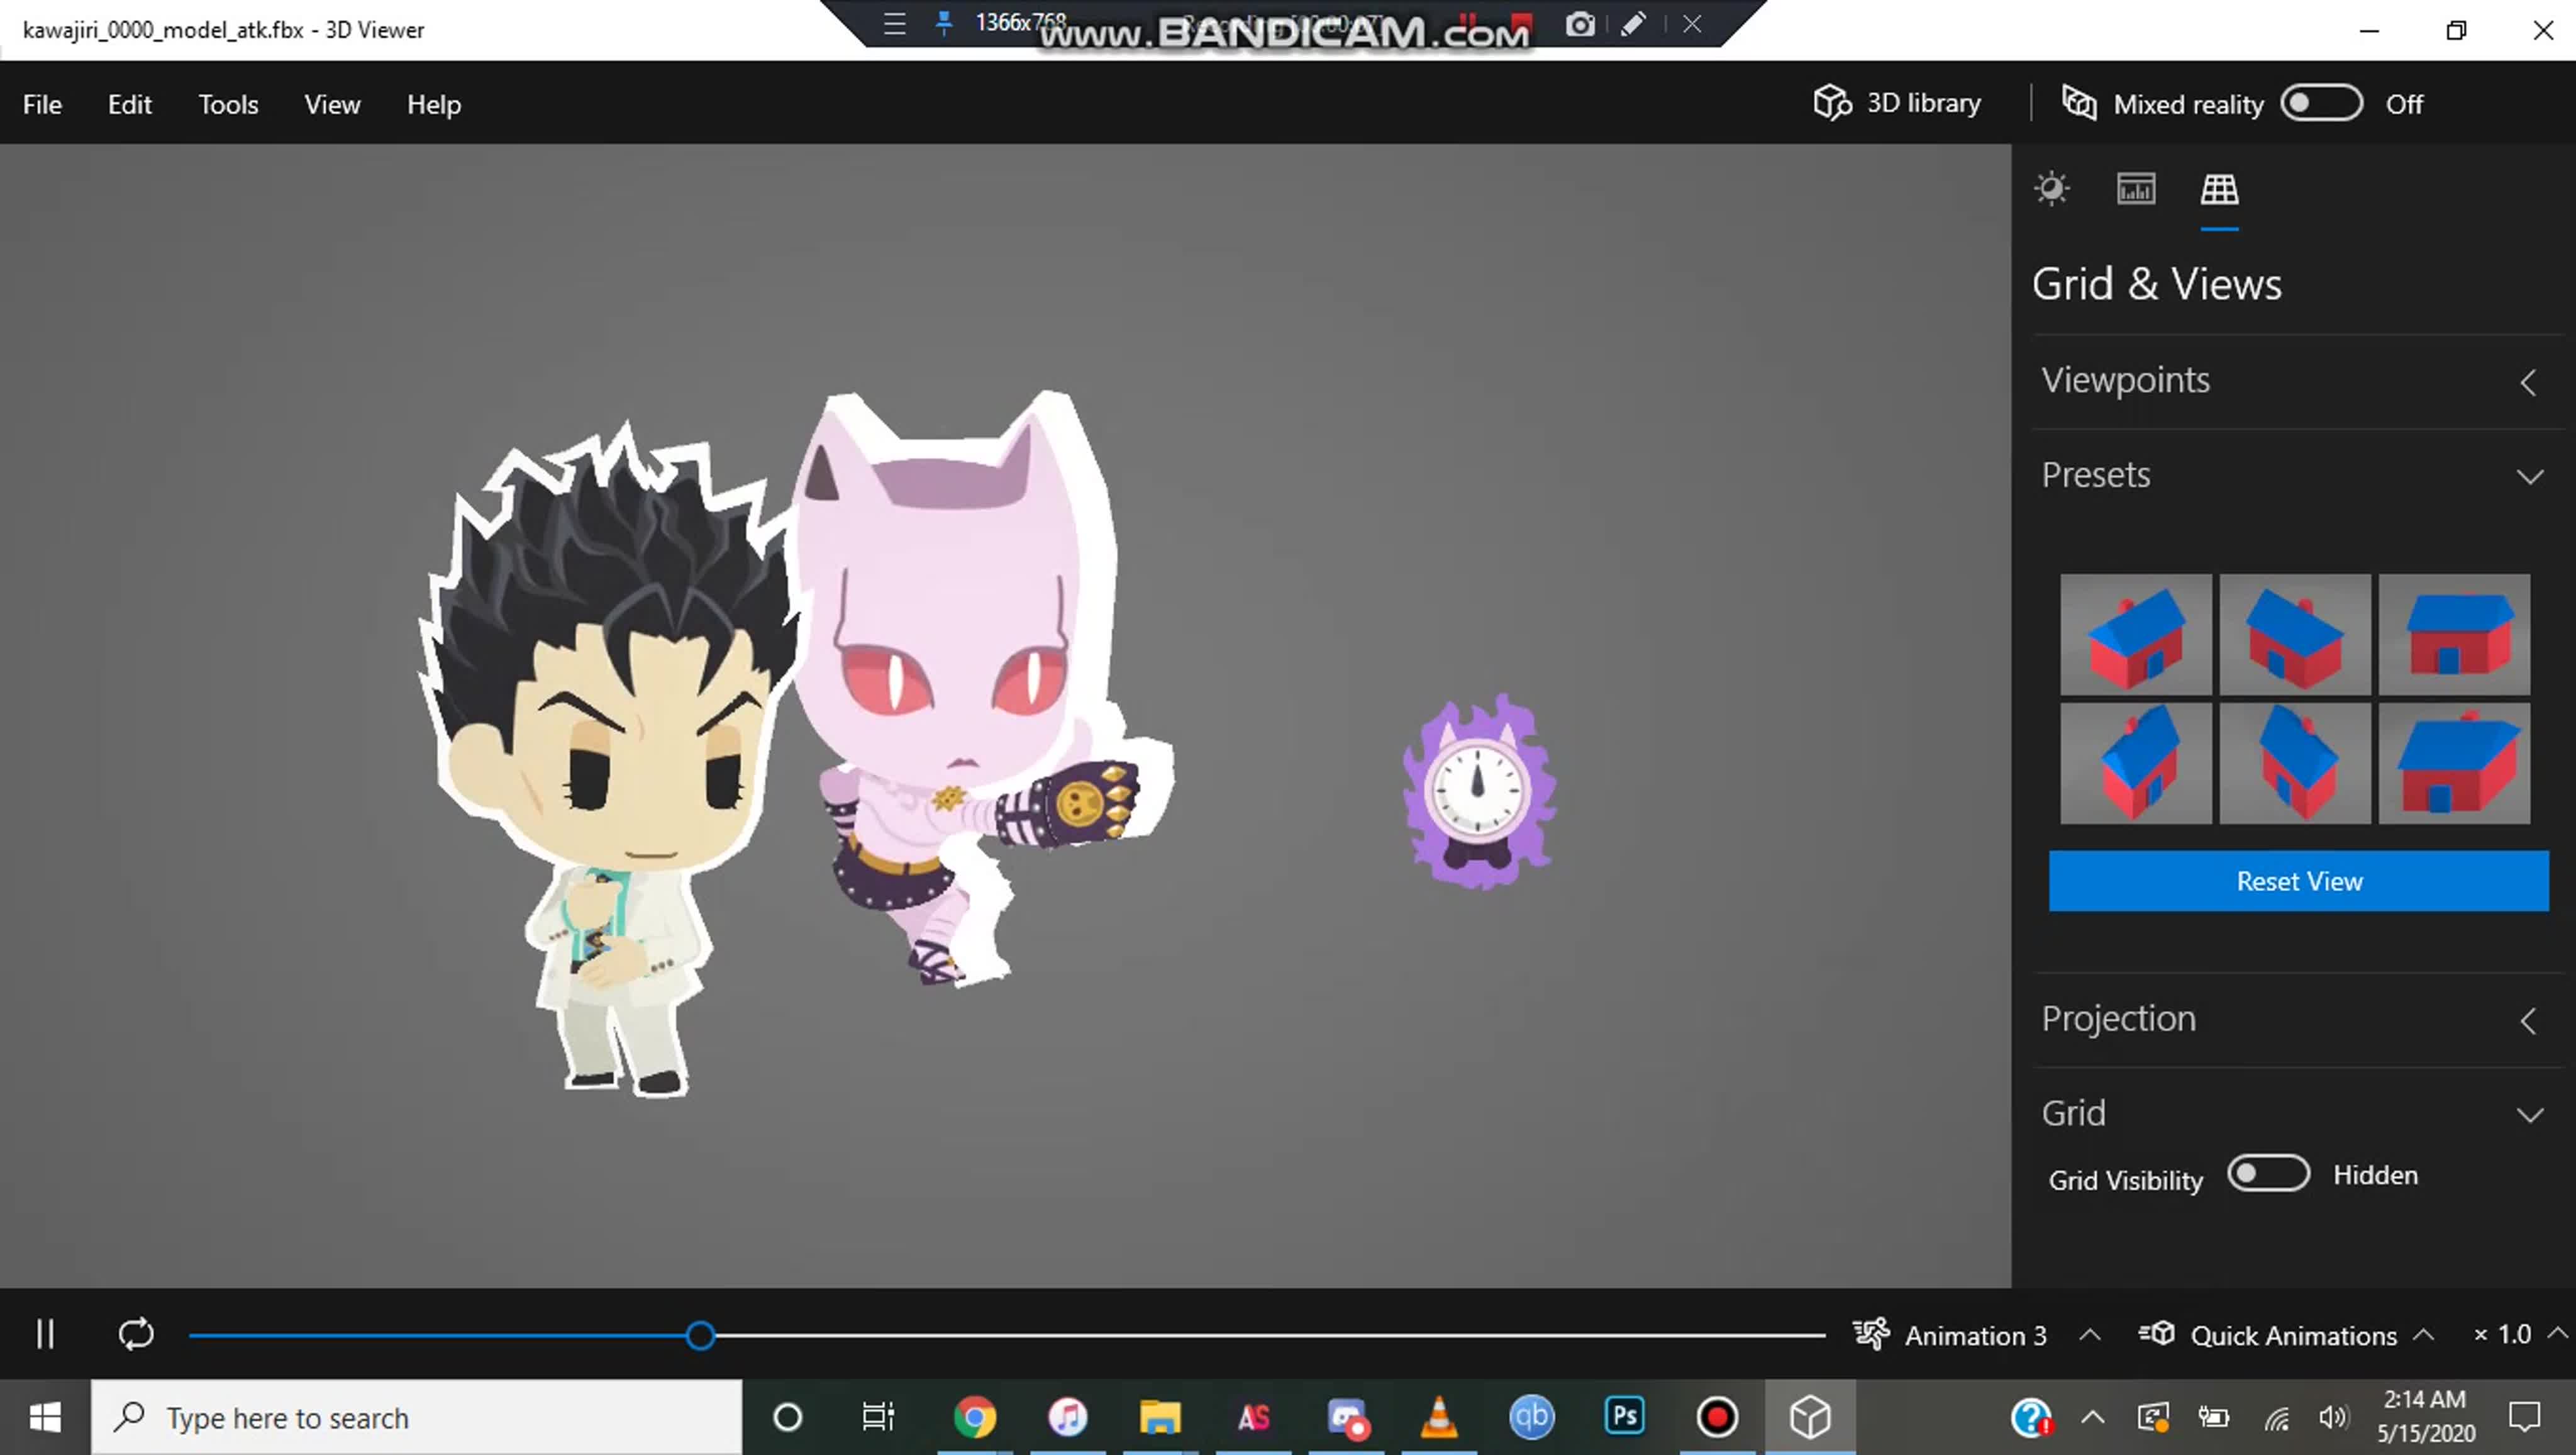Open the playback speed × 1.0 selector
The image size is (2576, 1455).
tap(2520, 1335)
